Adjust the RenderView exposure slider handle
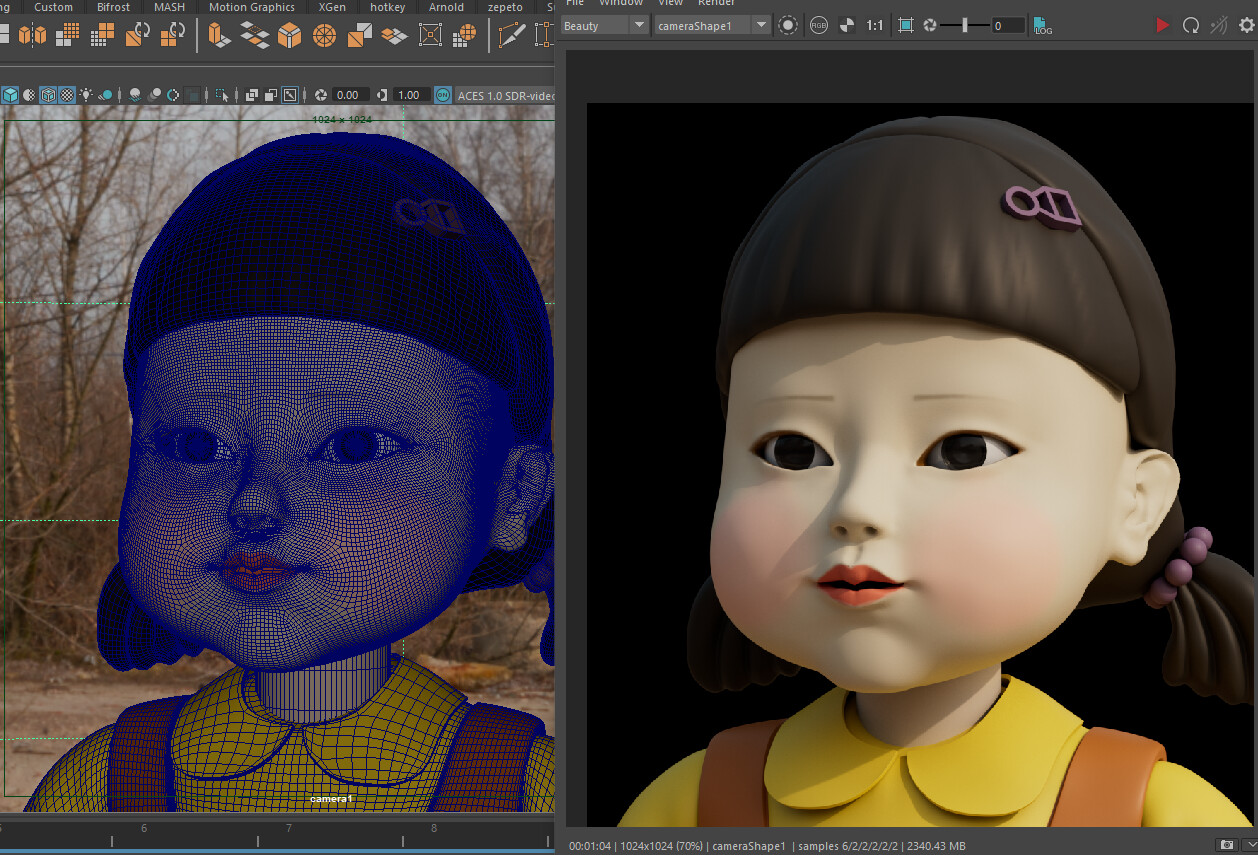The height and width of the screenshot is (855, 1258). point(965,25)
